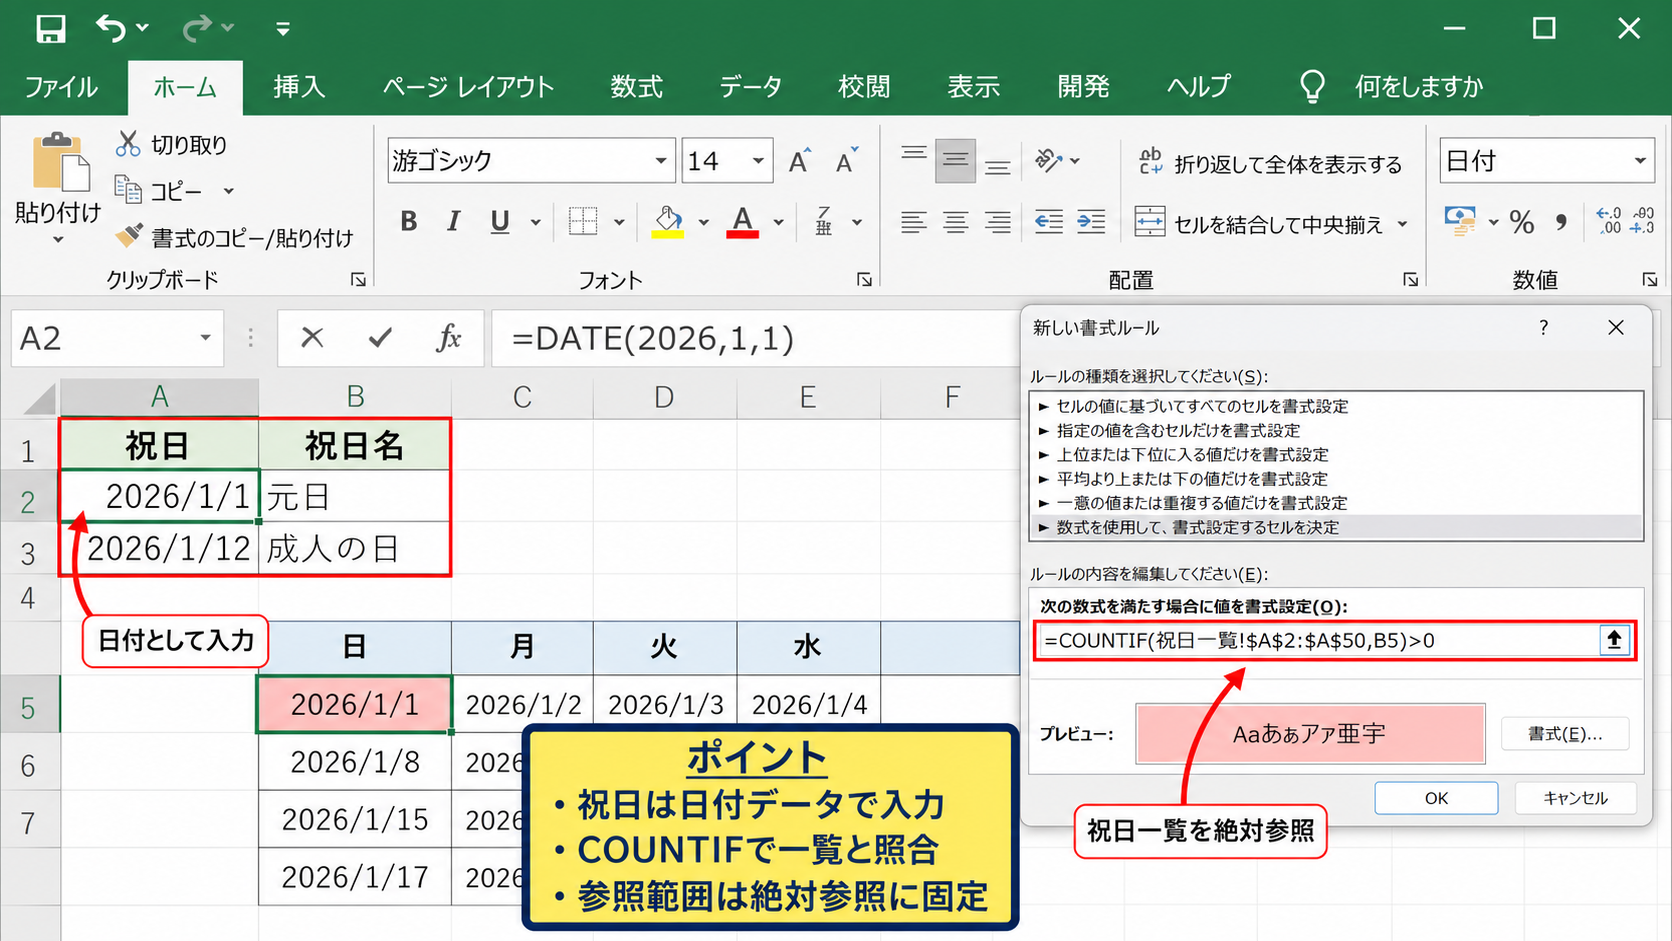Open the ファイル tab

(x=61, y=87)
